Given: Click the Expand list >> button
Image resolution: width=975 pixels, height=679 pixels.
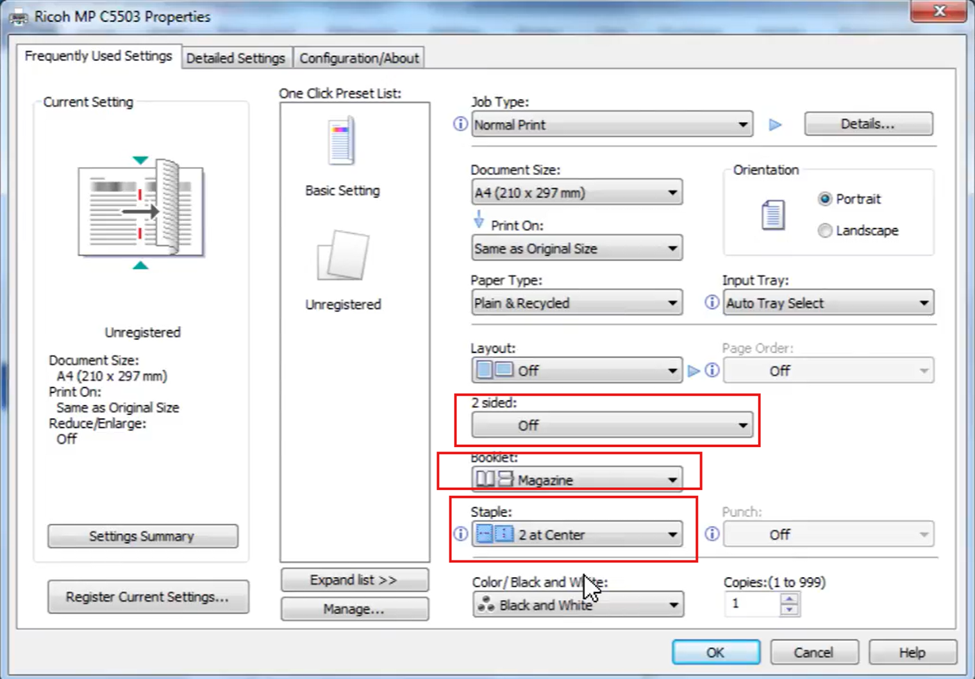Looking at the screenshot, I should click(354, 580).
